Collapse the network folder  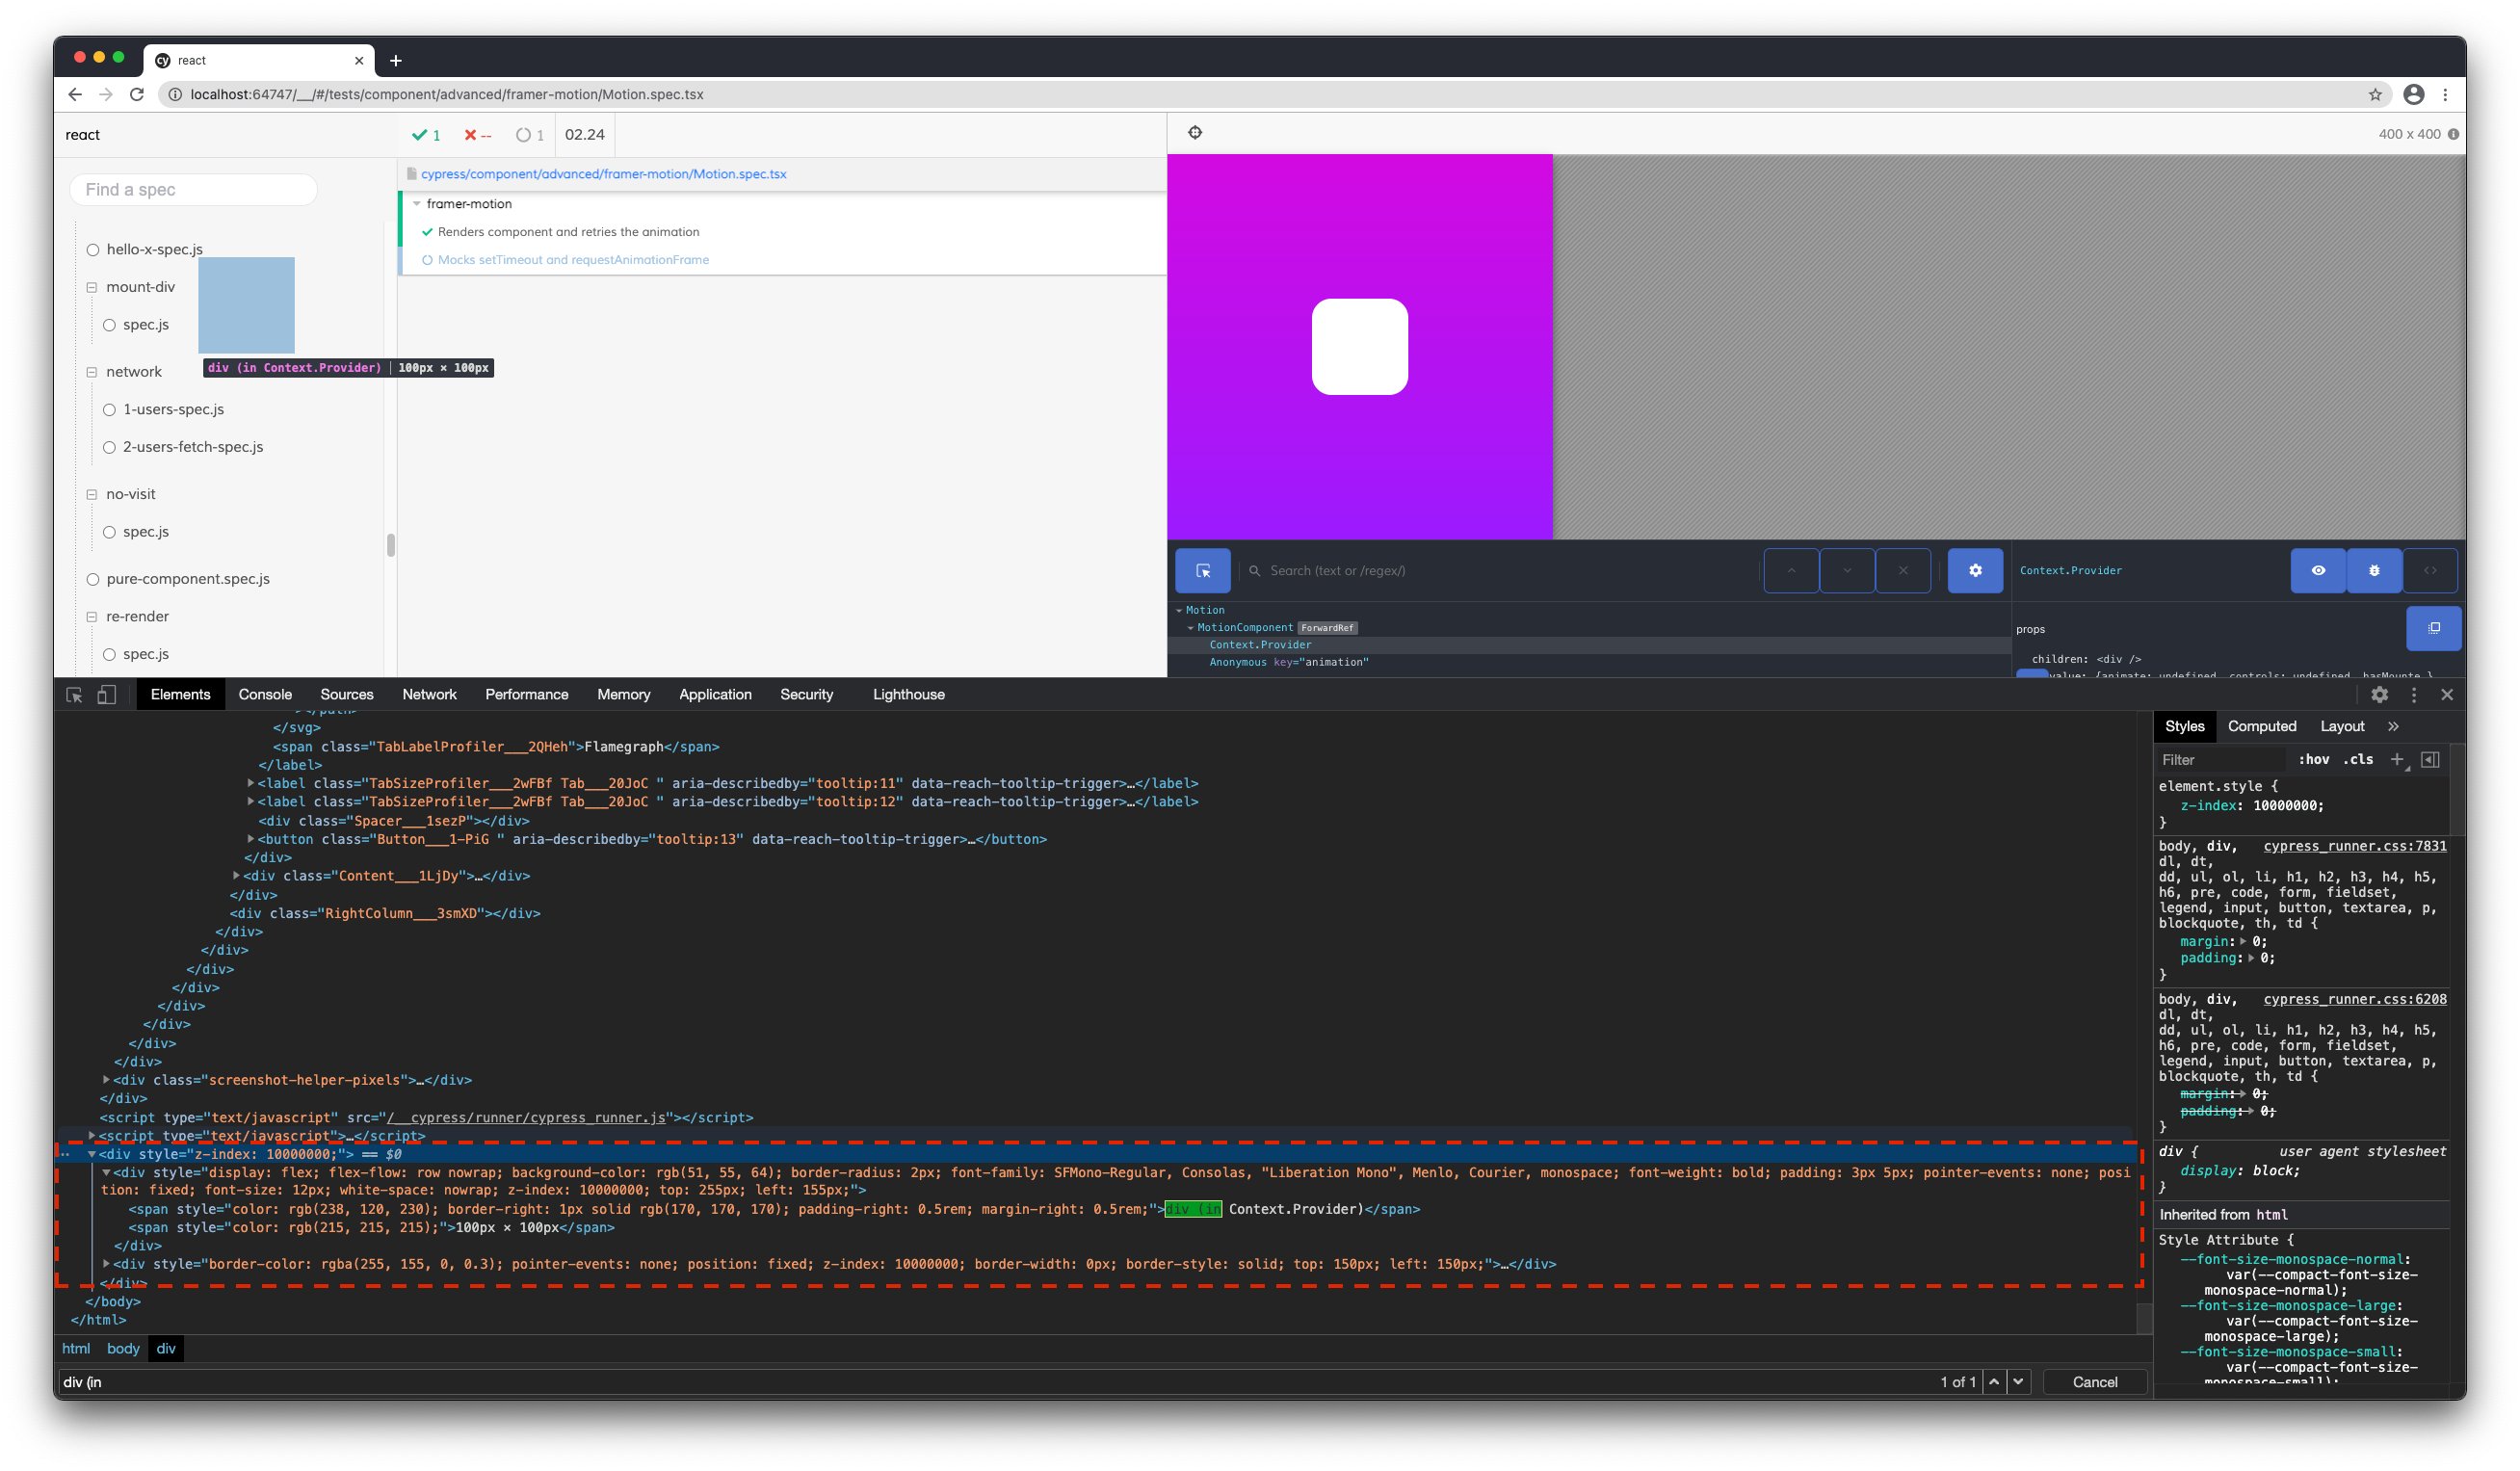92,372
